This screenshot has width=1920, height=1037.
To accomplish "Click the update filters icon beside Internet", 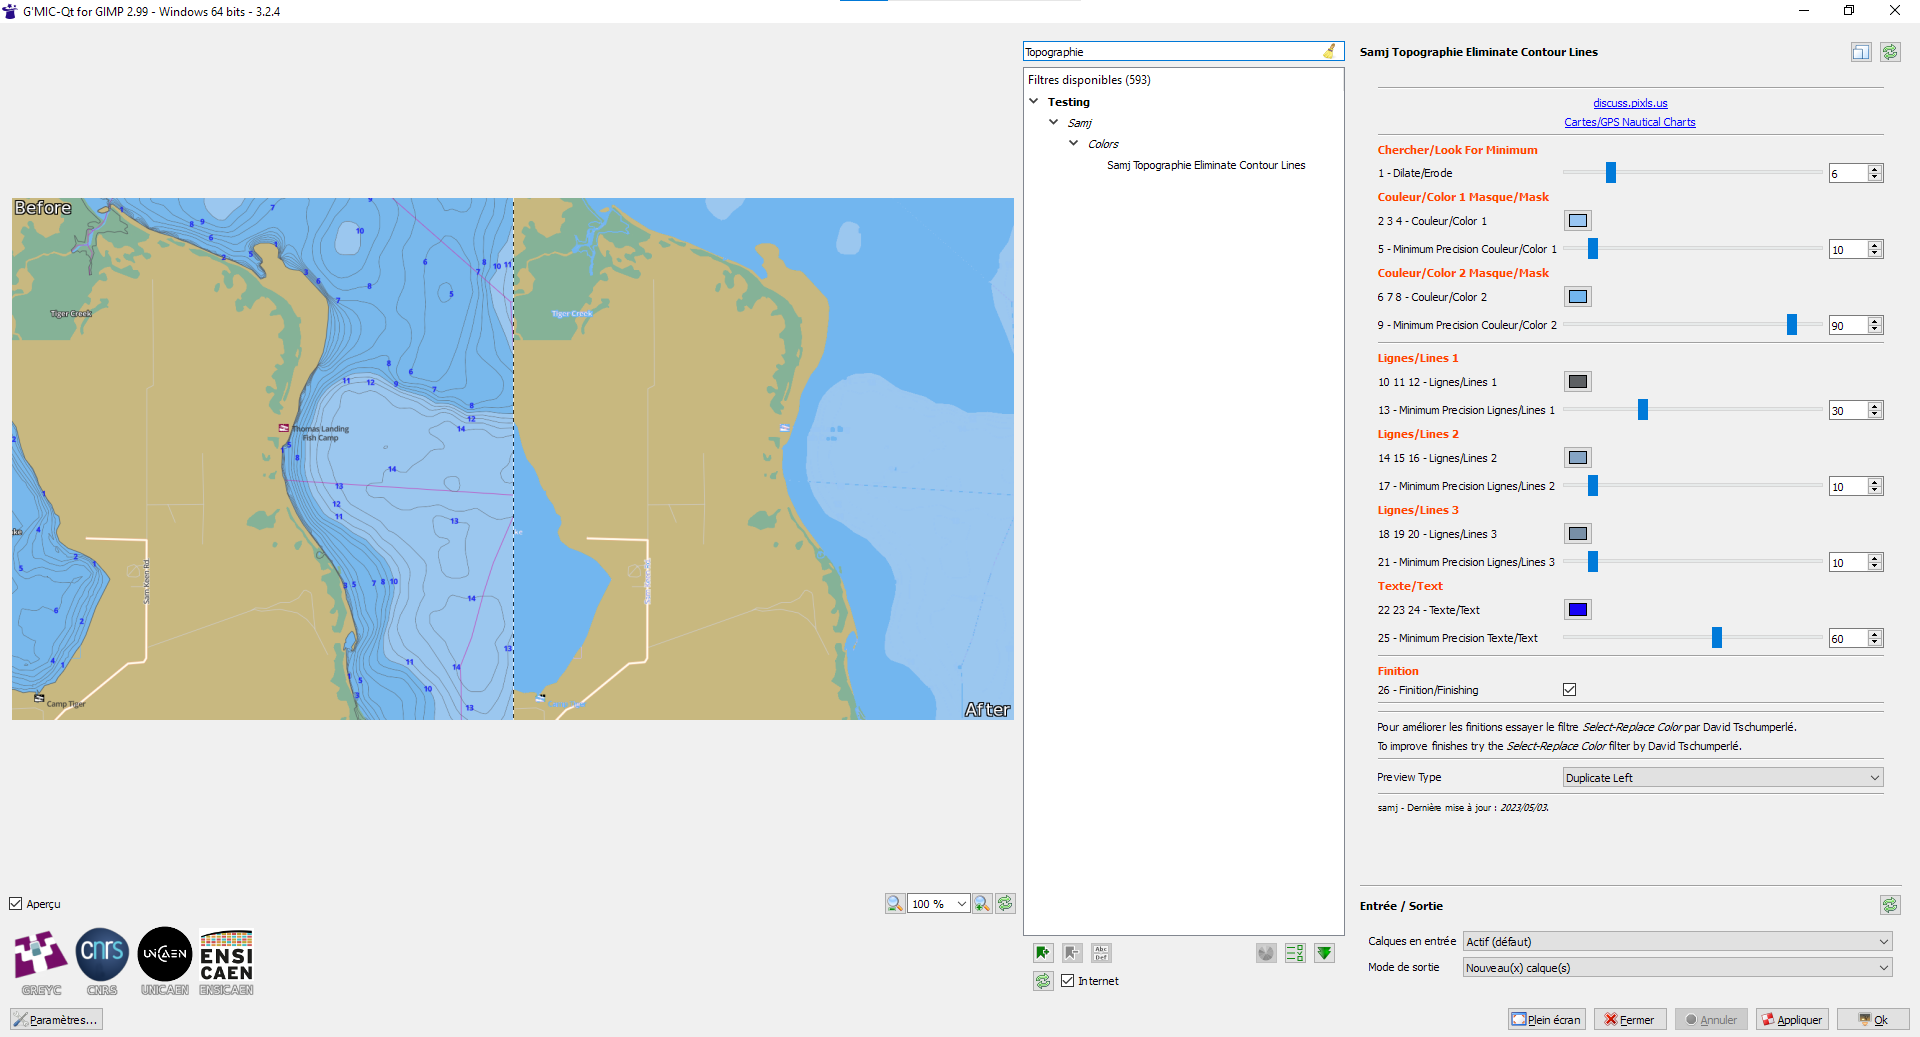I will [x=1043, y=981].
